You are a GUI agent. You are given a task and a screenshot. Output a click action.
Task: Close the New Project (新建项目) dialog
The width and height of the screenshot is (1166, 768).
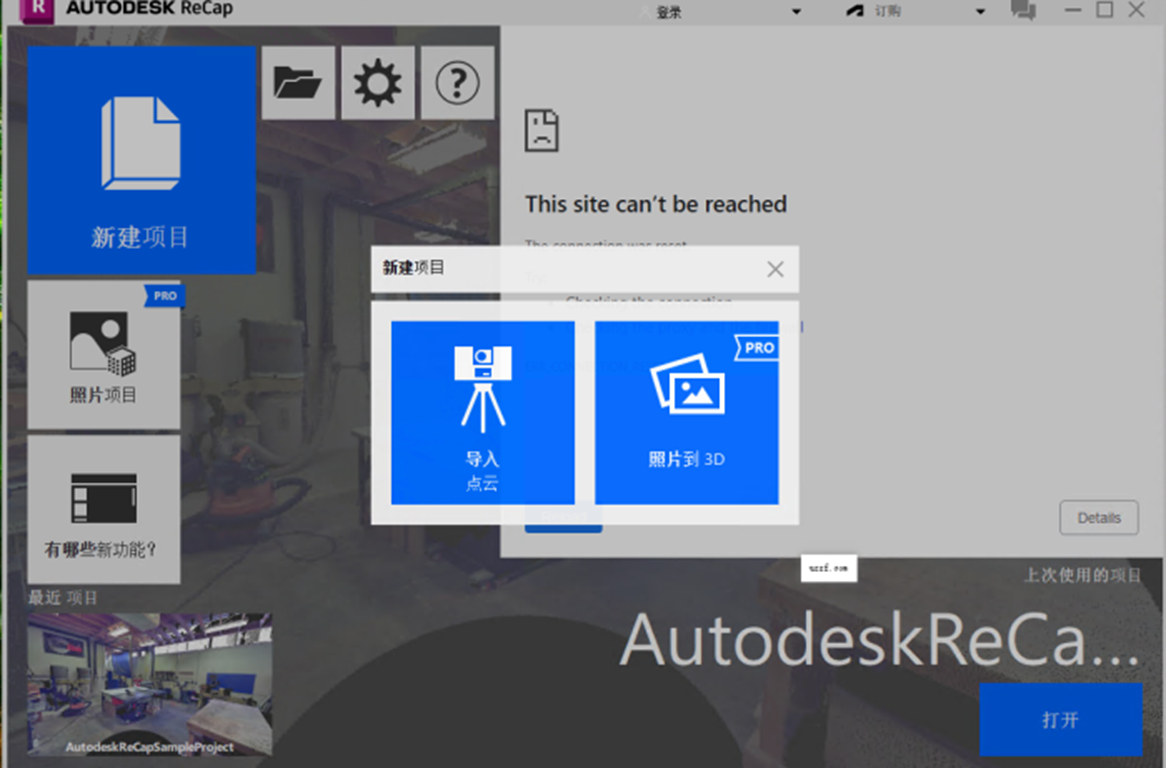point(775,269)
